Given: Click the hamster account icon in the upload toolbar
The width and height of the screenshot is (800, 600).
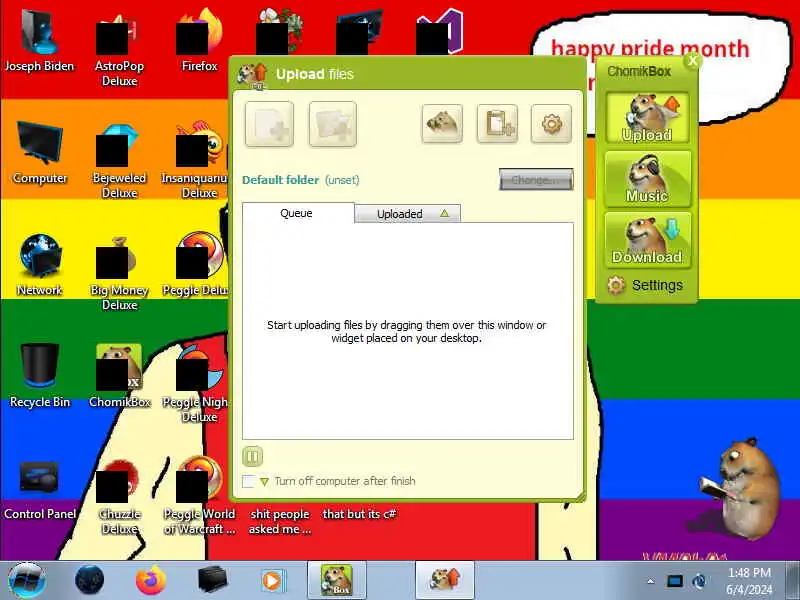Looking at the screenshot, I should (442, 123).
